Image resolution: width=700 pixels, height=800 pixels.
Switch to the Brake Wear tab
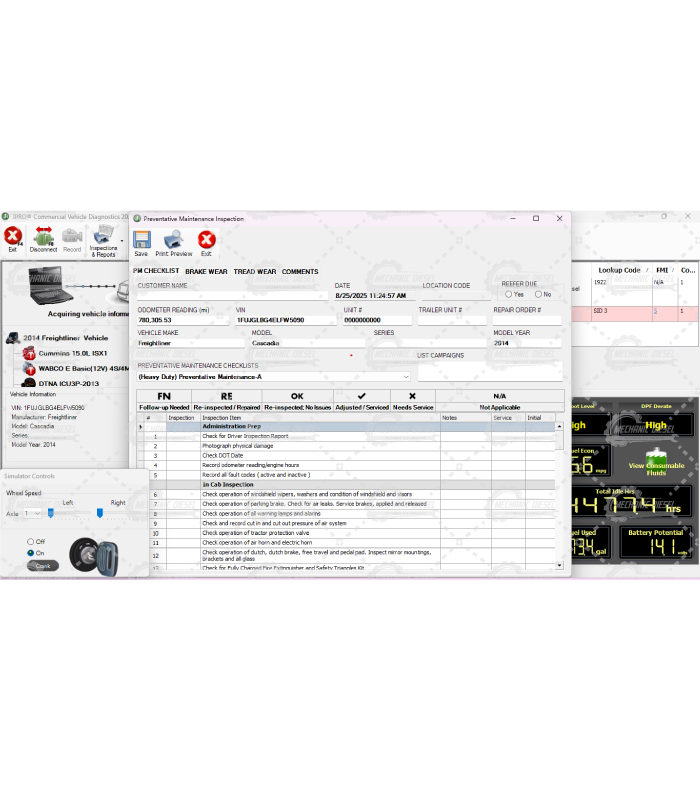(206, 271)
